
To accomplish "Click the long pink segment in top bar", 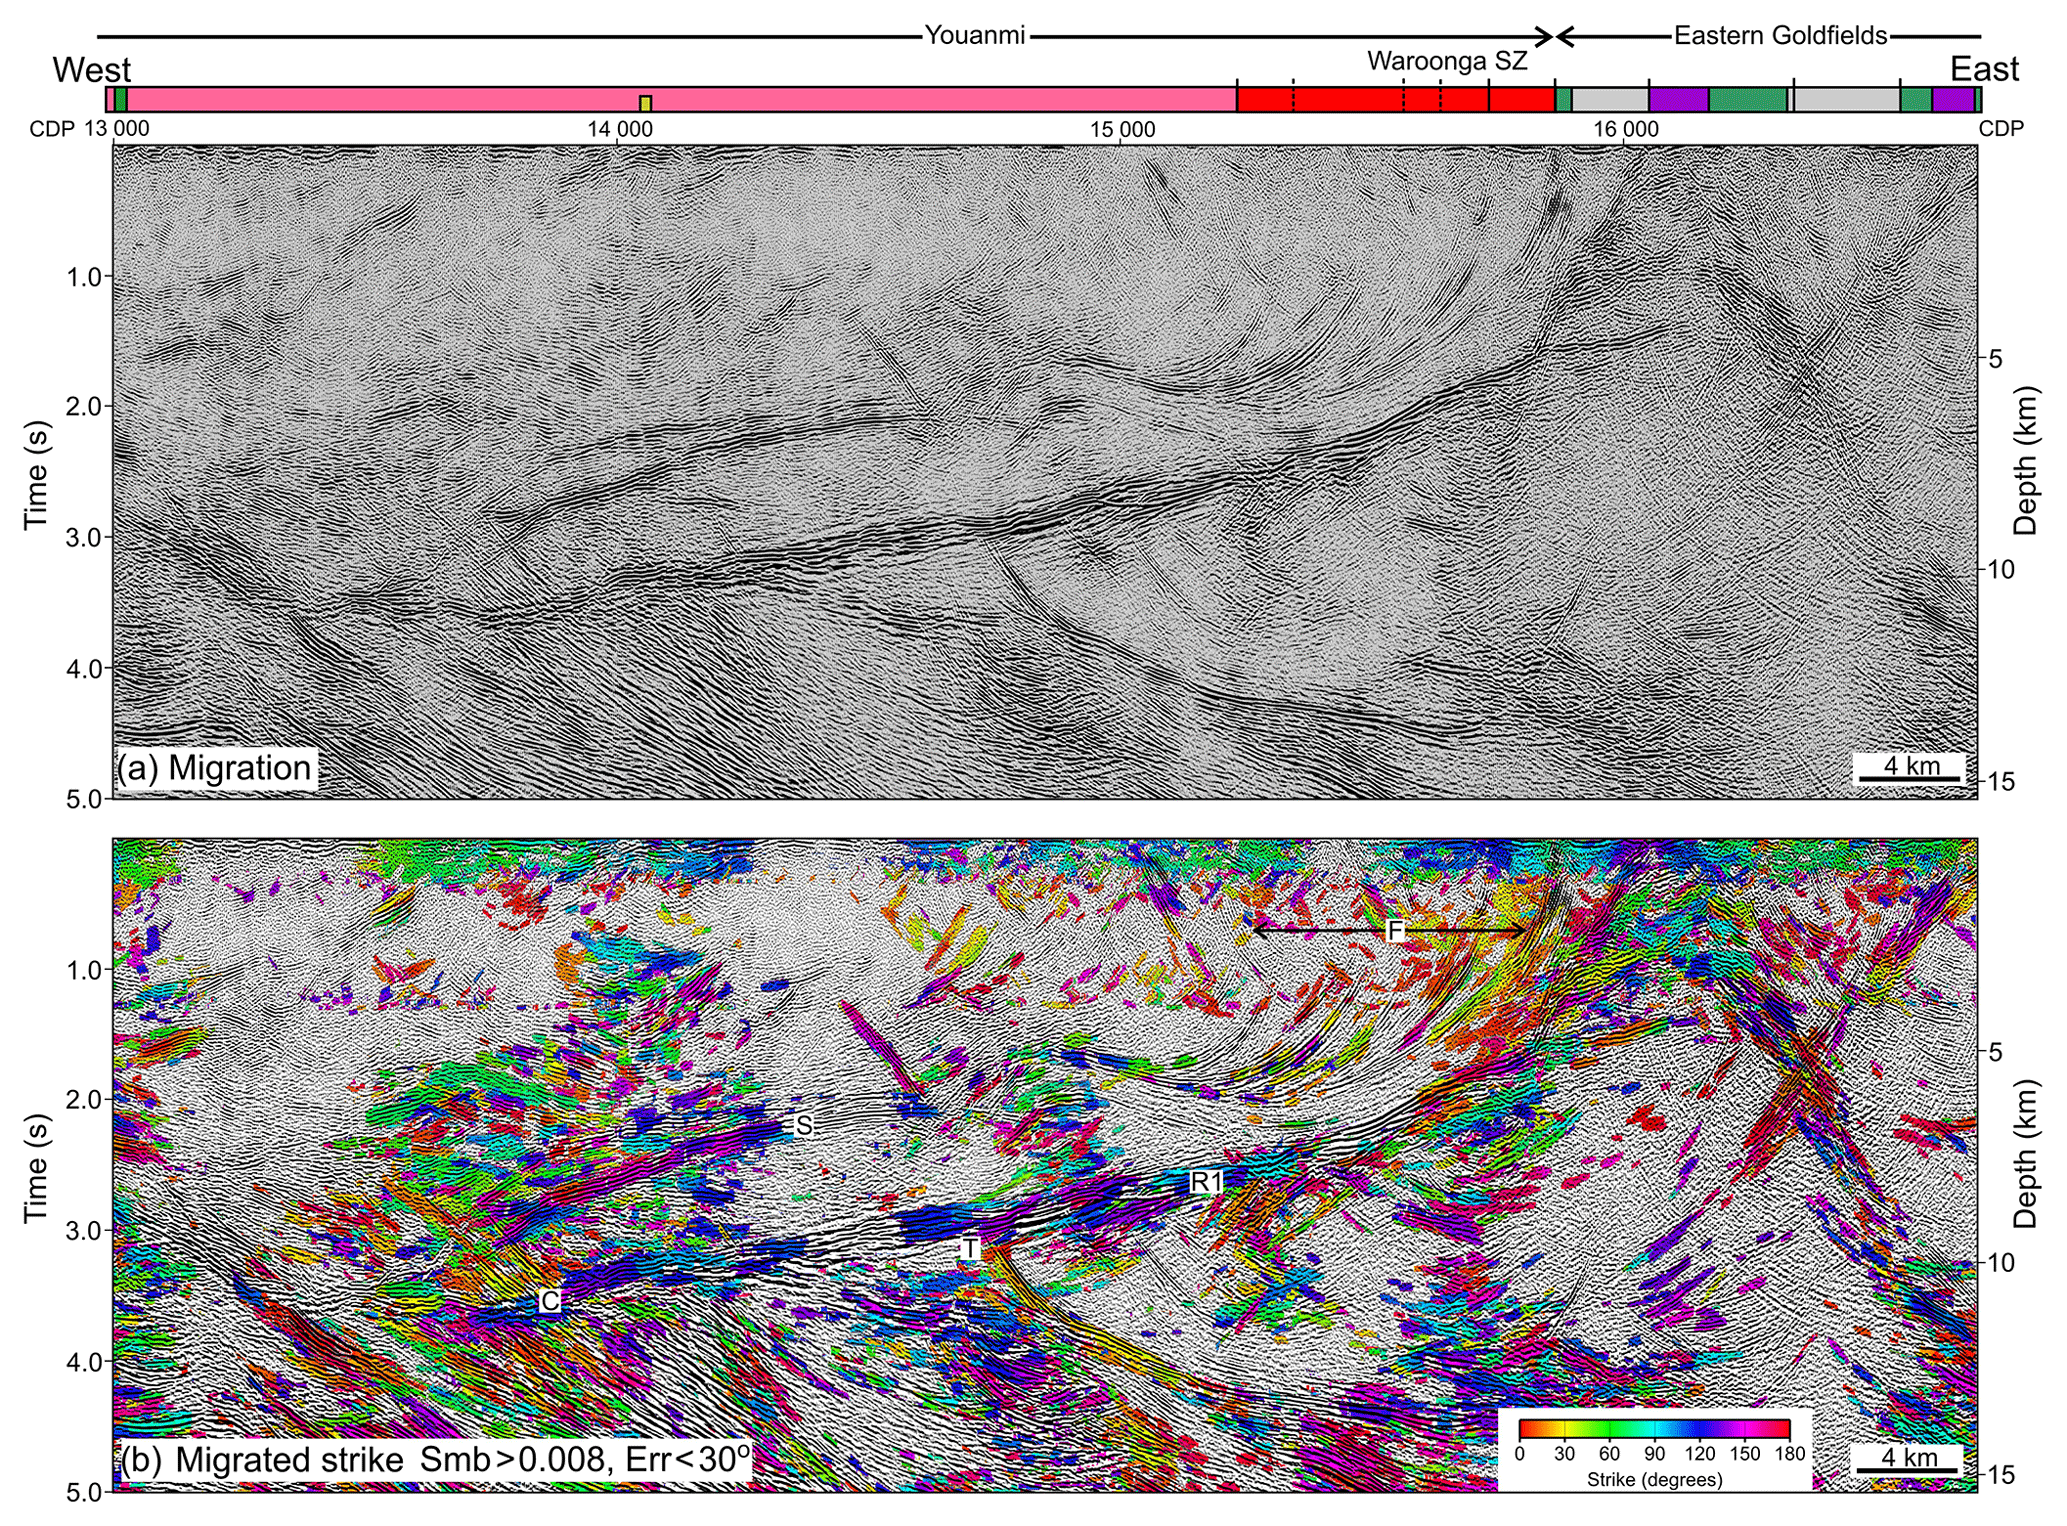I will (x=680, y=99).
